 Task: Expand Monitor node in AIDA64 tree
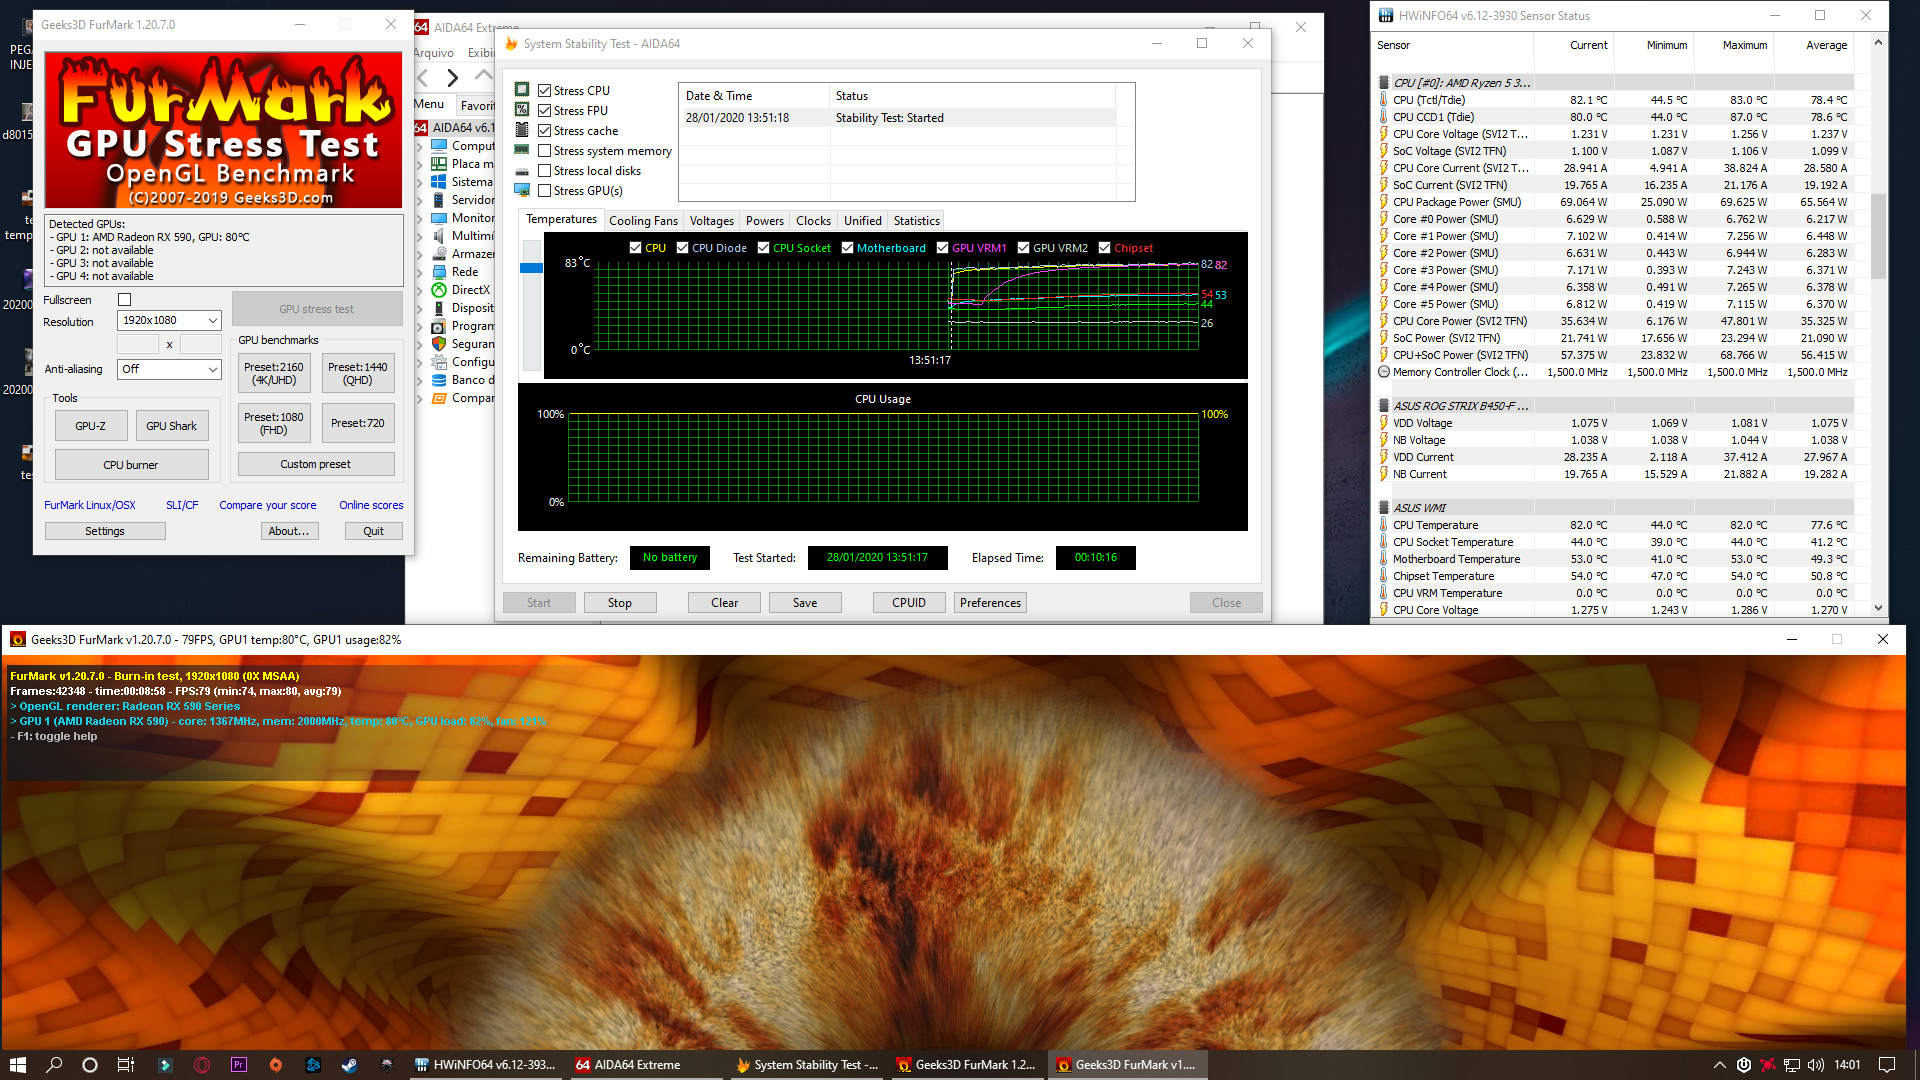point(419,218)
